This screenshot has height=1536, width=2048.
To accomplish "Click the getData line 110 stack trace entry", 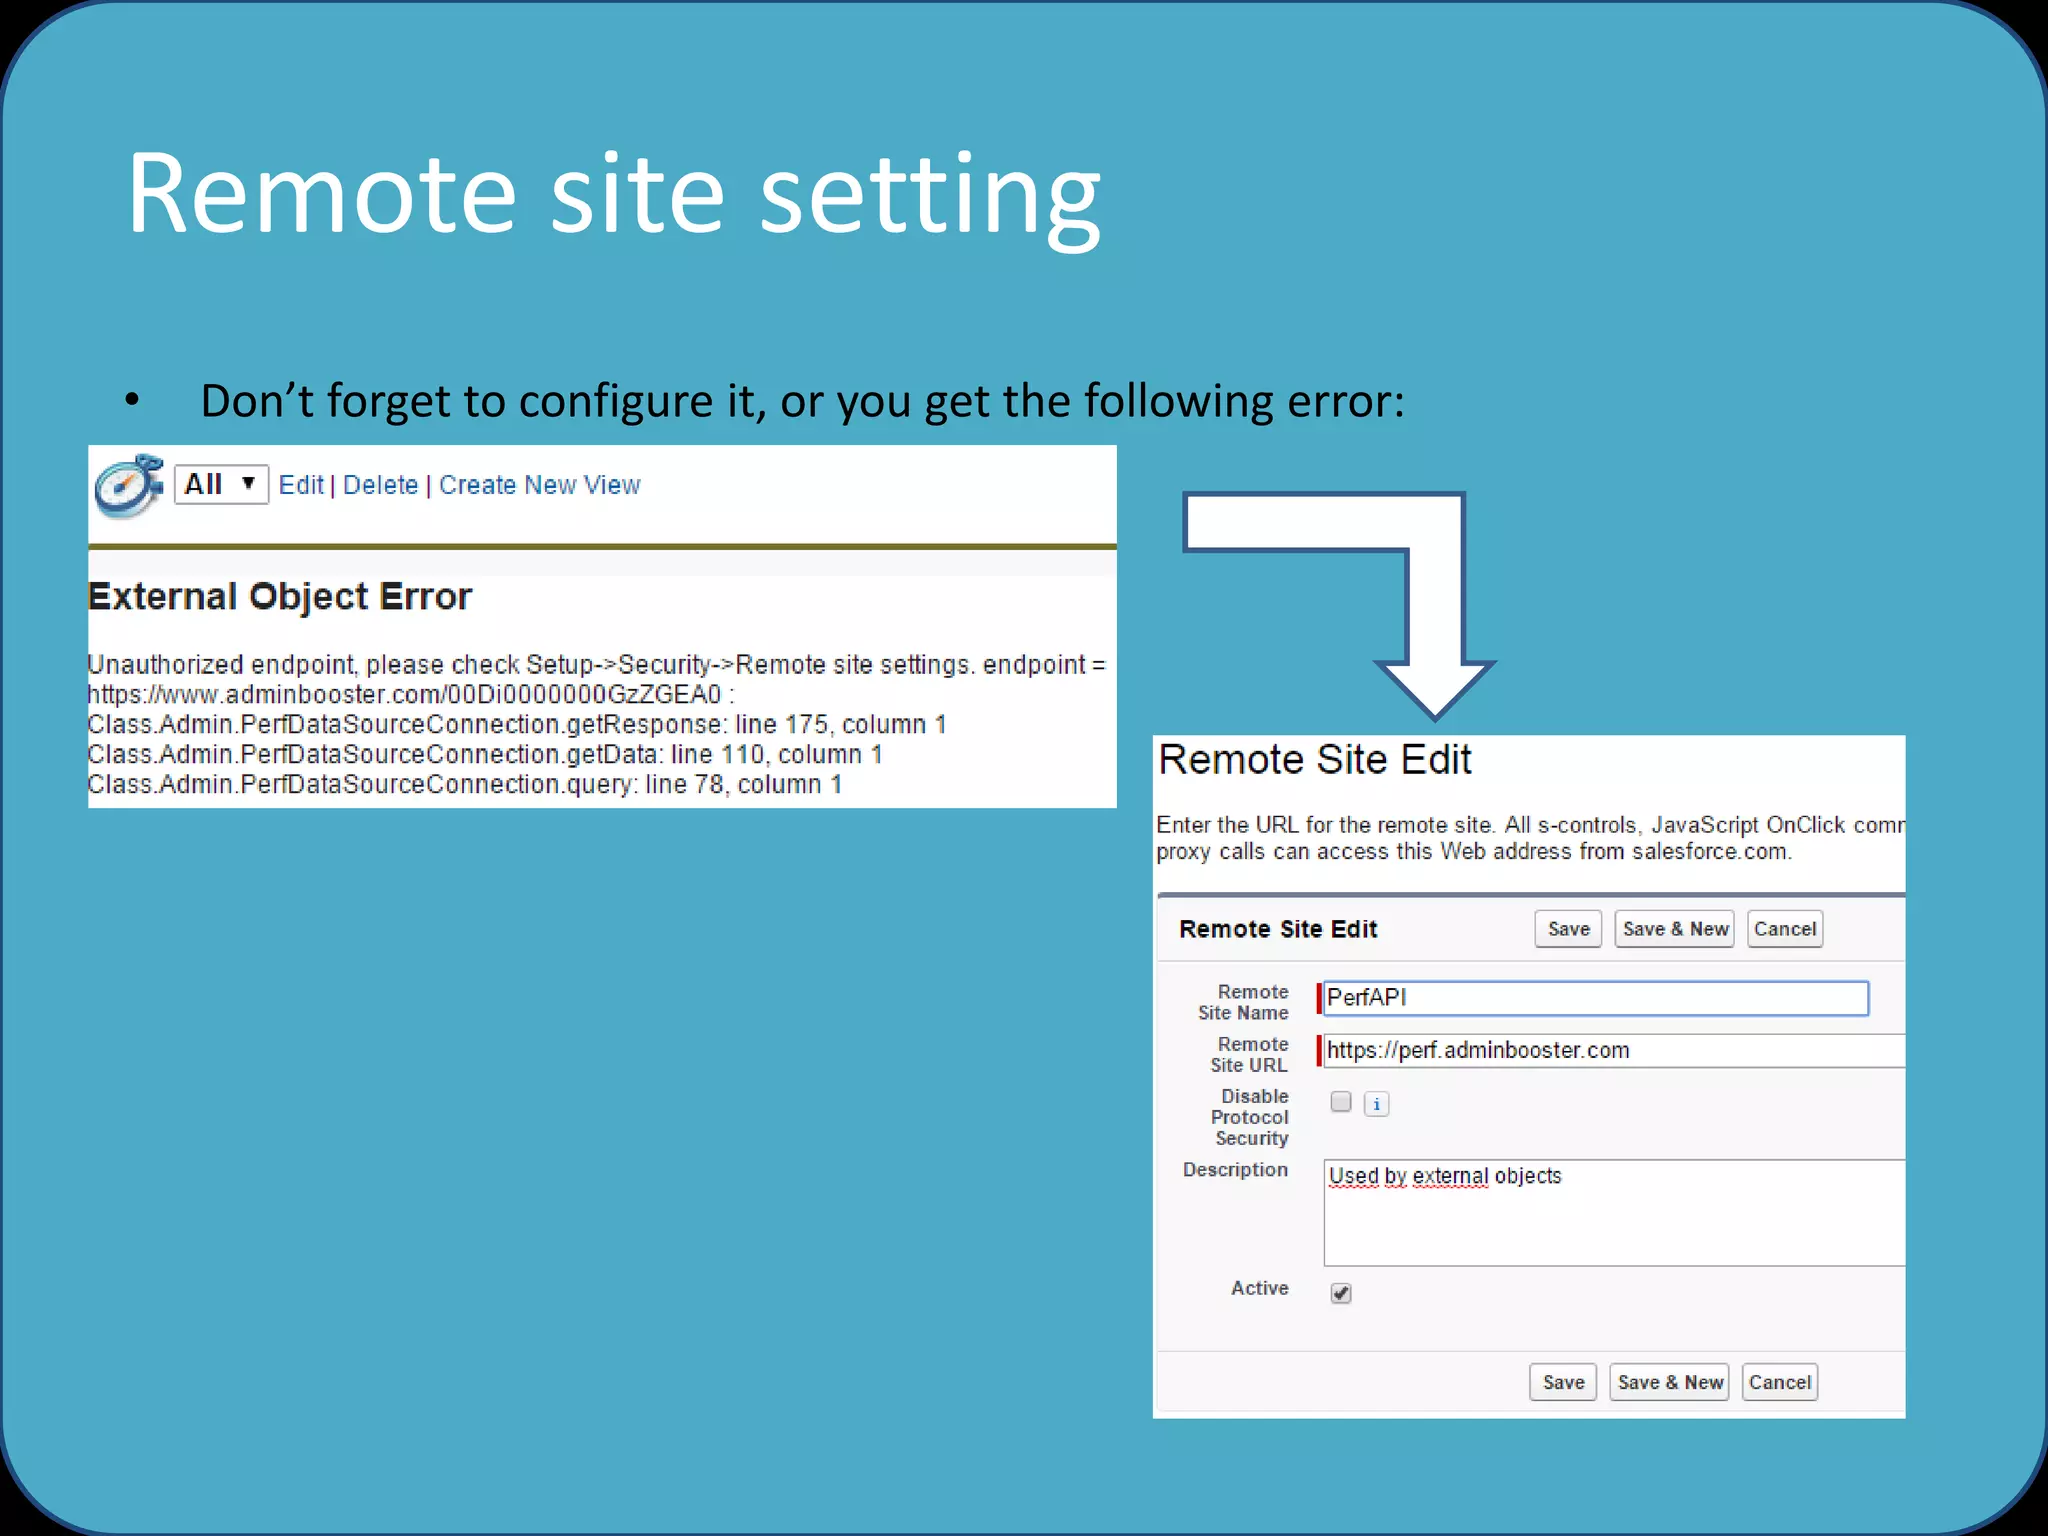I will pyautogui.click(x=485, y=754).
